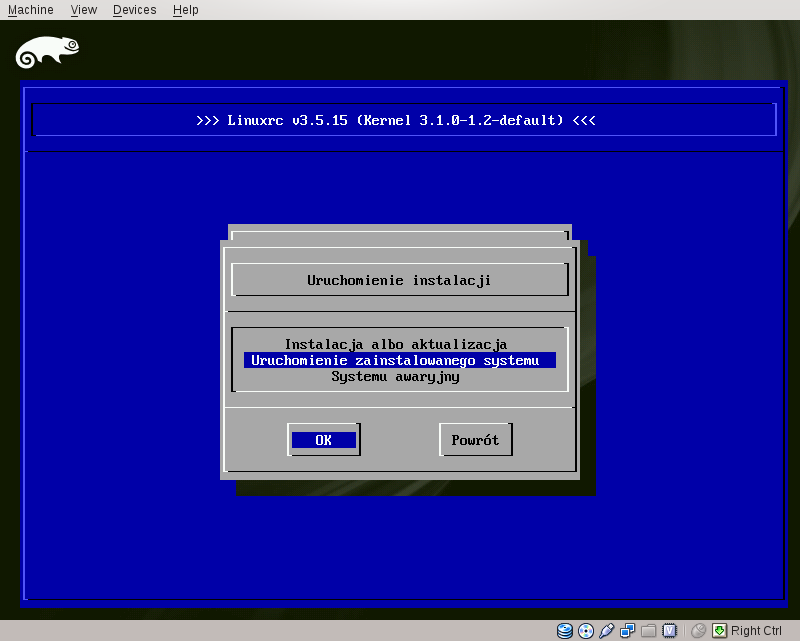Select Instalacja albo aktualizacja option
800x641 pixels.
395,345
